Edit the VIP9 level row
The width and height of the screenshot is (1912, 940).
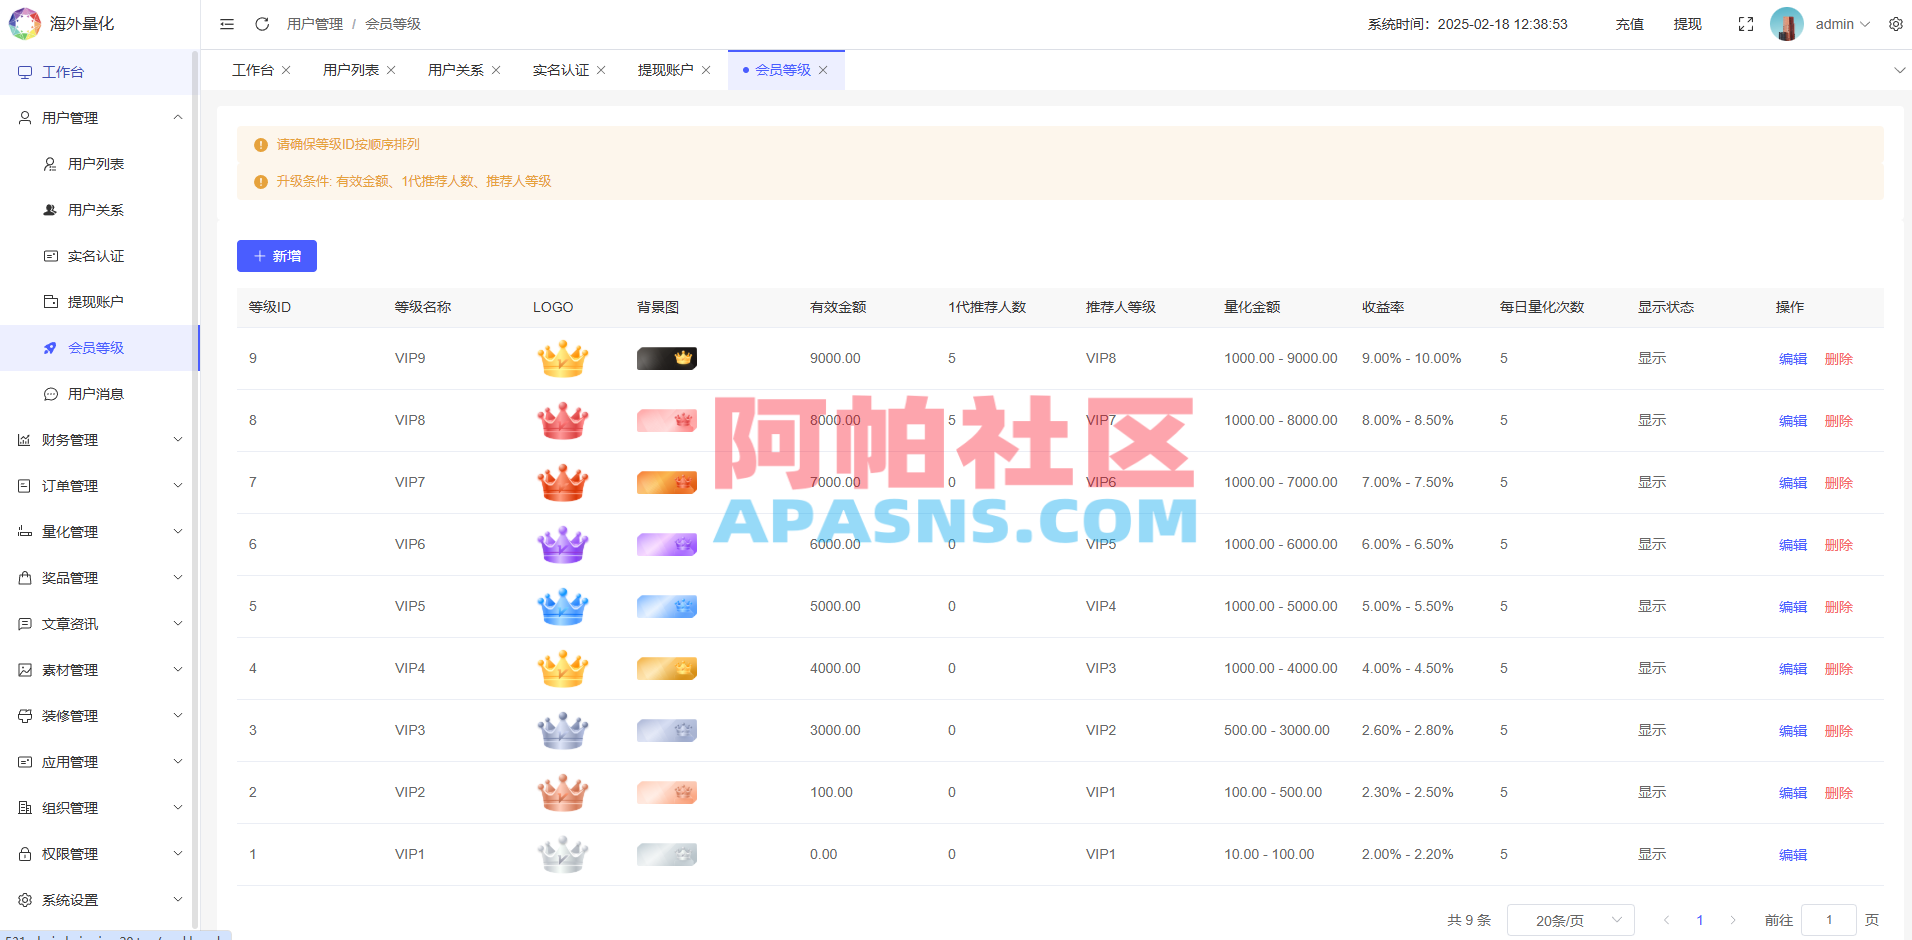(x=1792, y=358)
